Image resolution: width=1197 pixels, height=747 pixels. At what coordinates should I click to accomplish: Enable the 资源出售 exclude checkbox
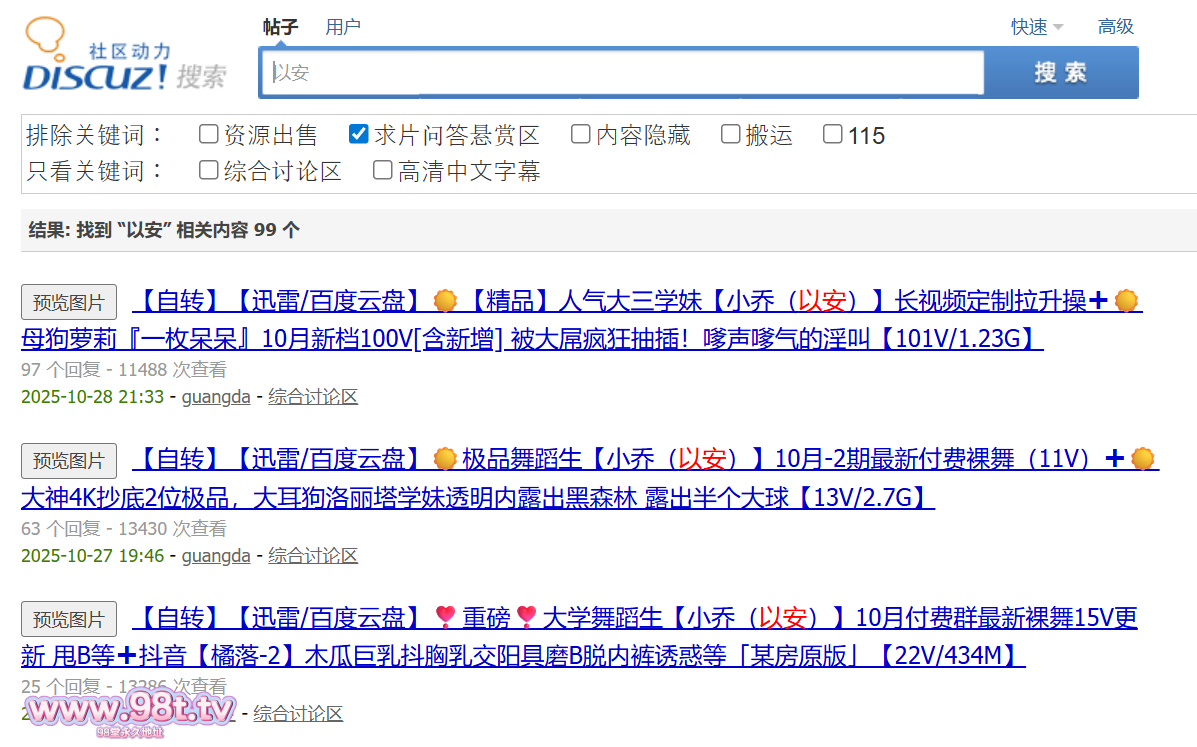pyautogui.click(x=208, y=134)
